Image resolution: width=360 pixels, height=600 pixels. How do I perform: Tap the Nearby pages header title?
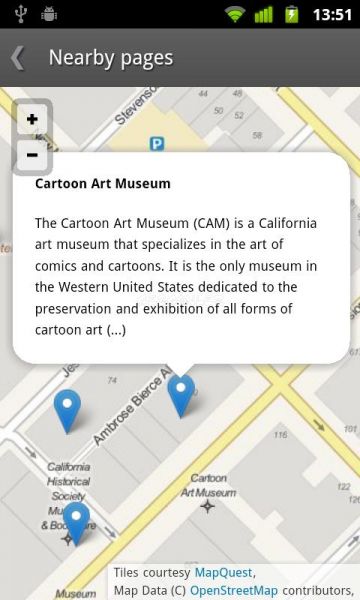[x=111, y=59]
